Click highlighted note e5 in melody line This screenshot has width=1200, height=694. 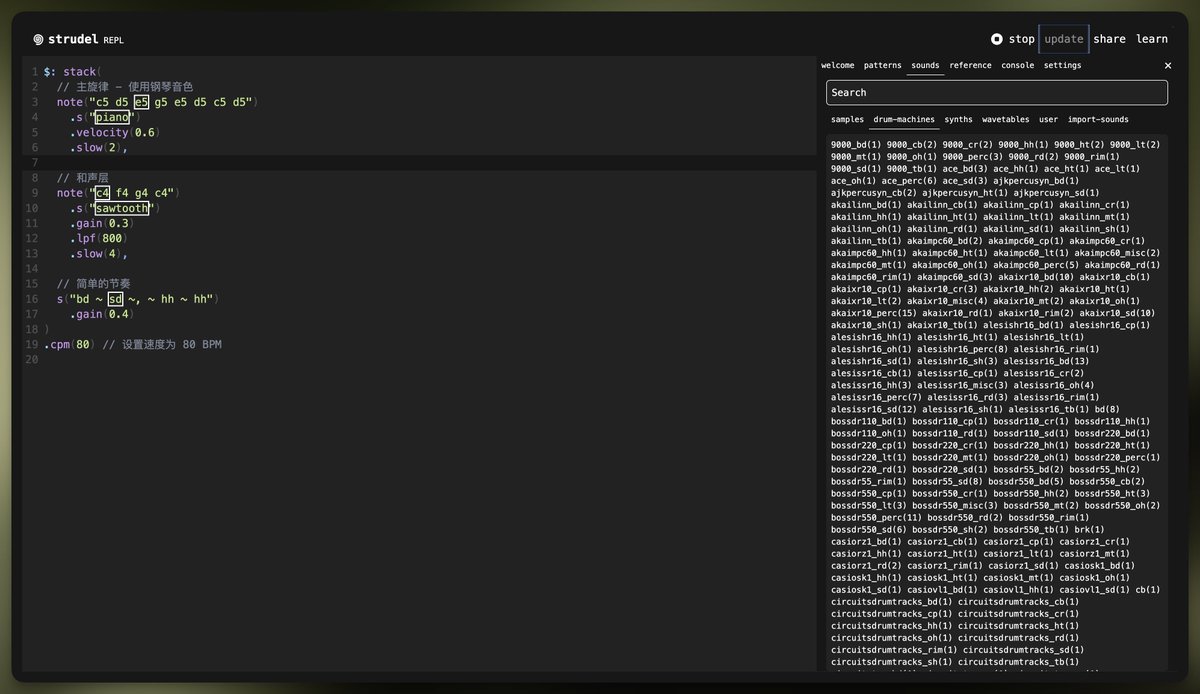coord(141,102)
